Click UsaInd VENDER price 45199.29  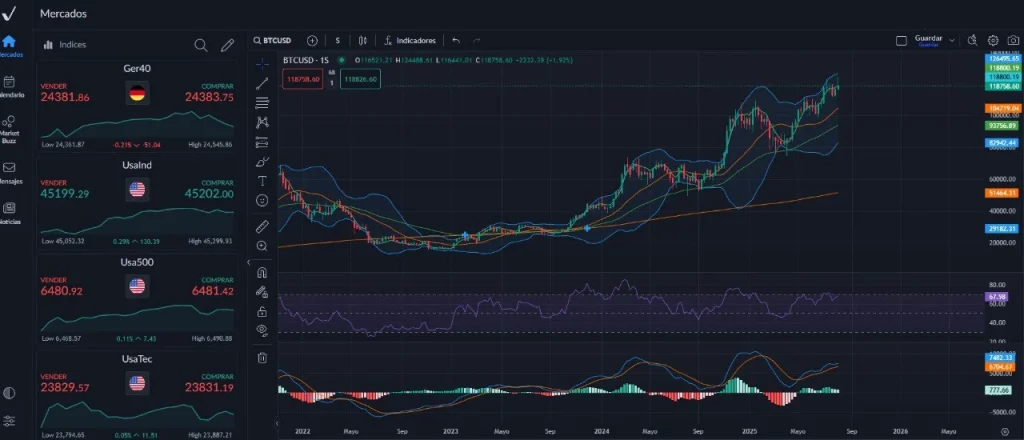(65, 194)
